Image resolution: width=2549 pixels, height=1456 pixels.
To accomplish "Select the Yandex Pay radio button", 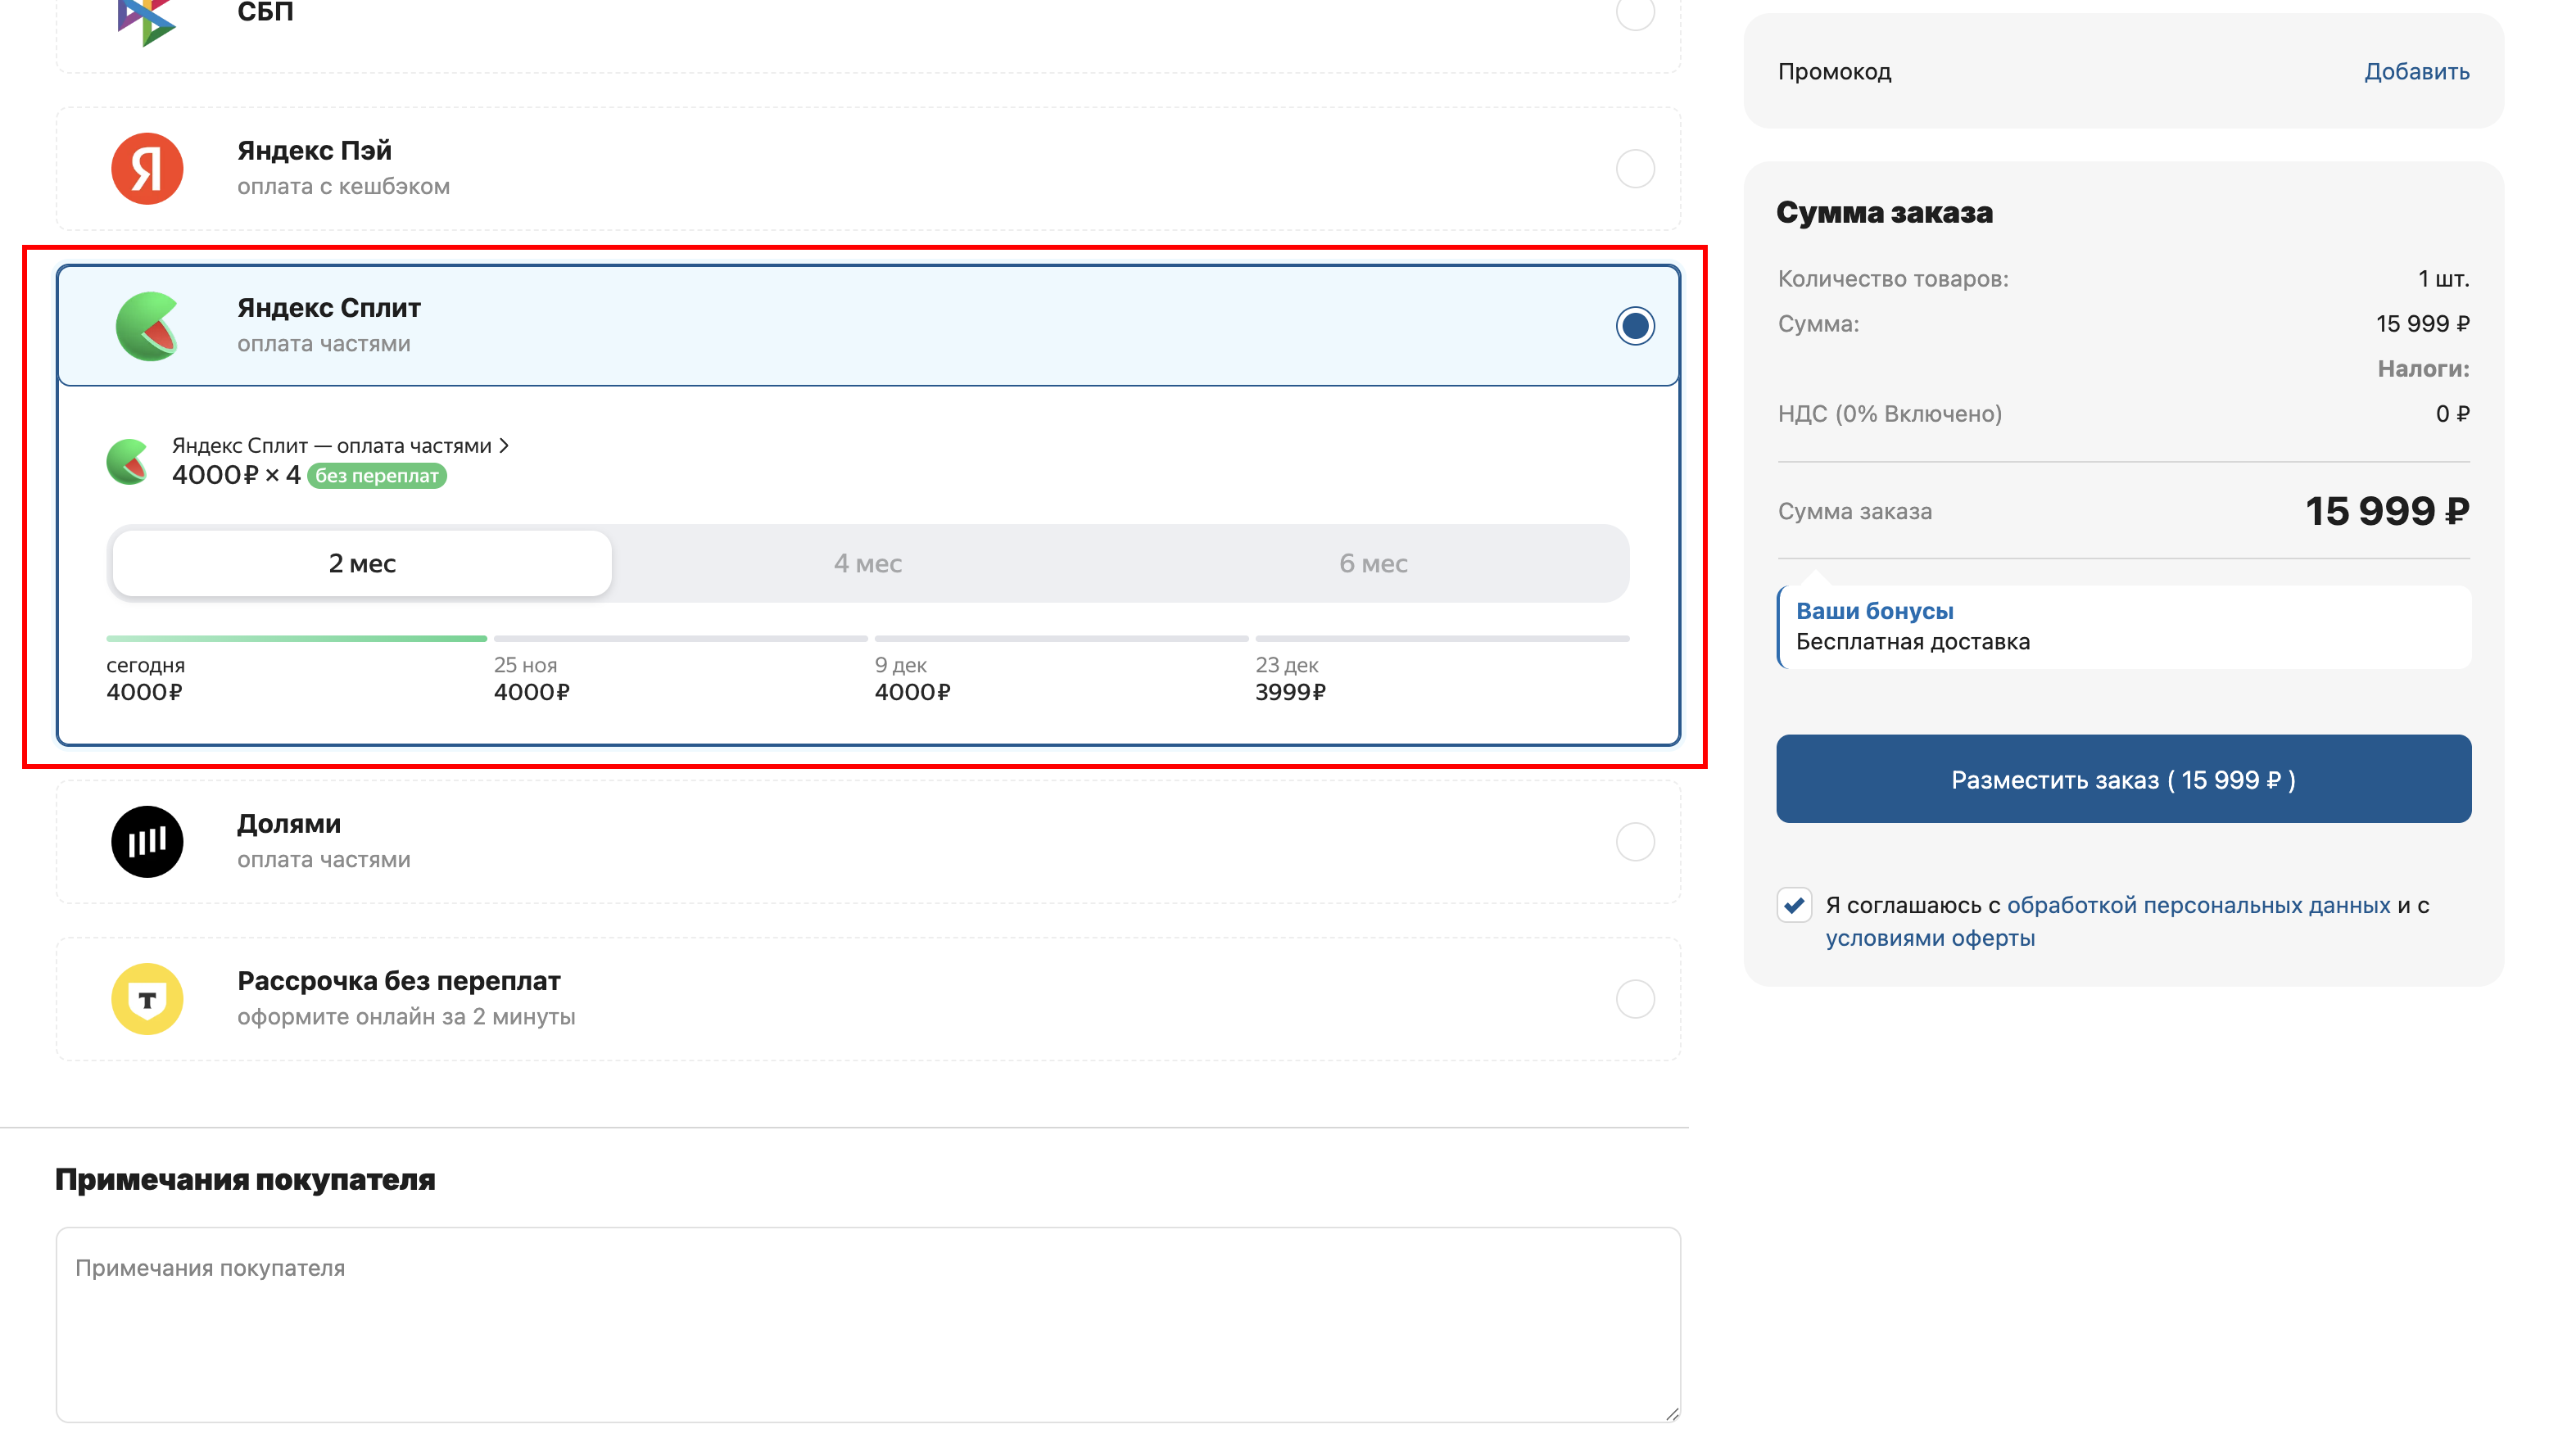I will (x=1634, y=168).
